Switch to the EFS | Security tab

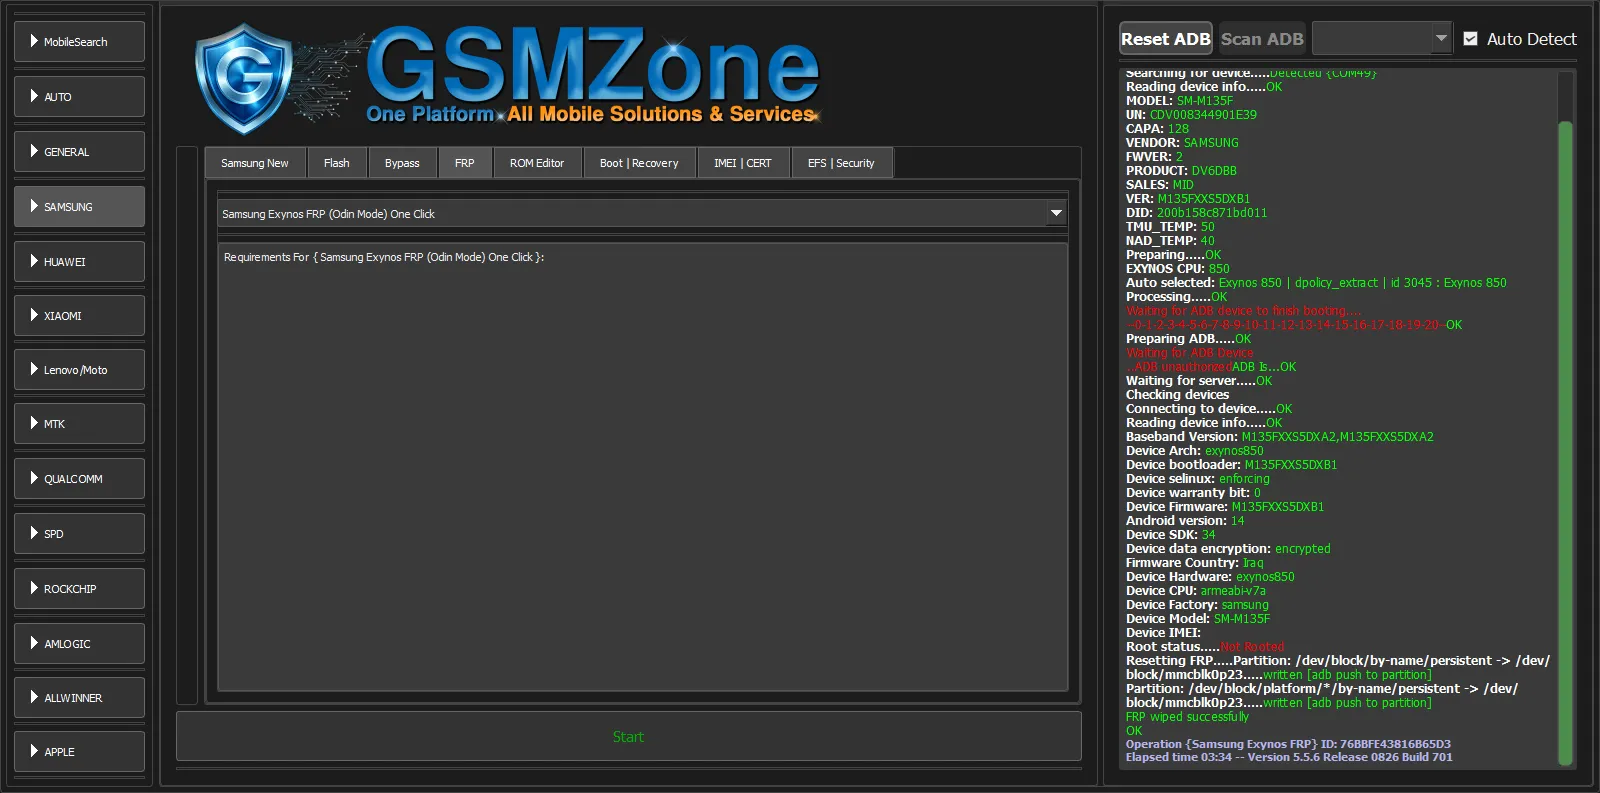(x=841, y=163)
